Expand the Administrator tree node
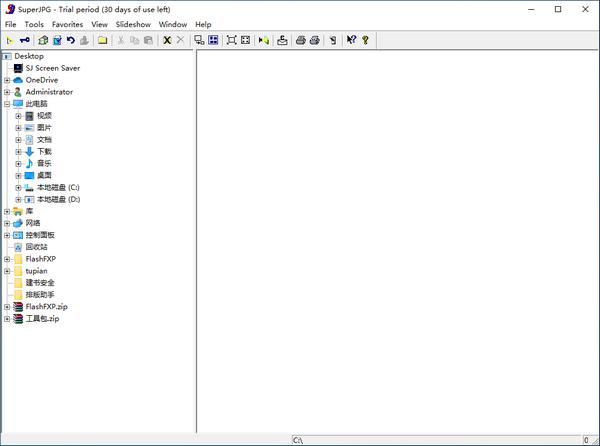Image resolution: width=600 pixels, height=446 pixels. [x=7, y=92]
